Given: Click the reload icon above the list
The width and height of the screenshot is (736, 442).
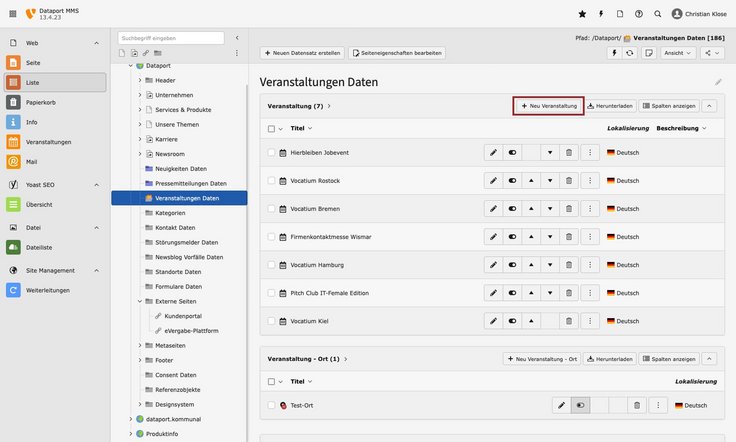Looking at the screenshot, I should (x=628, y=52).
